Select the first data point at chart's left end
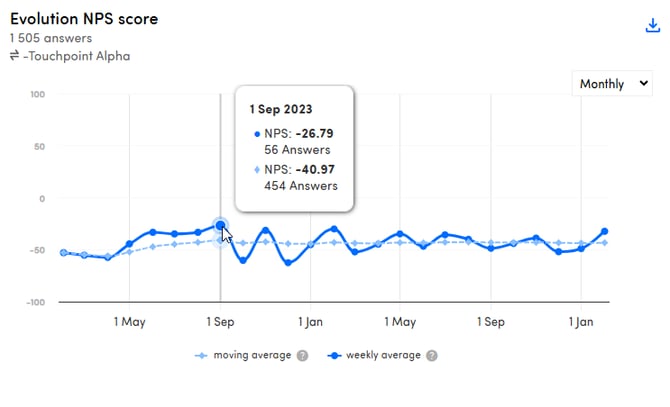 coord(63,253)
